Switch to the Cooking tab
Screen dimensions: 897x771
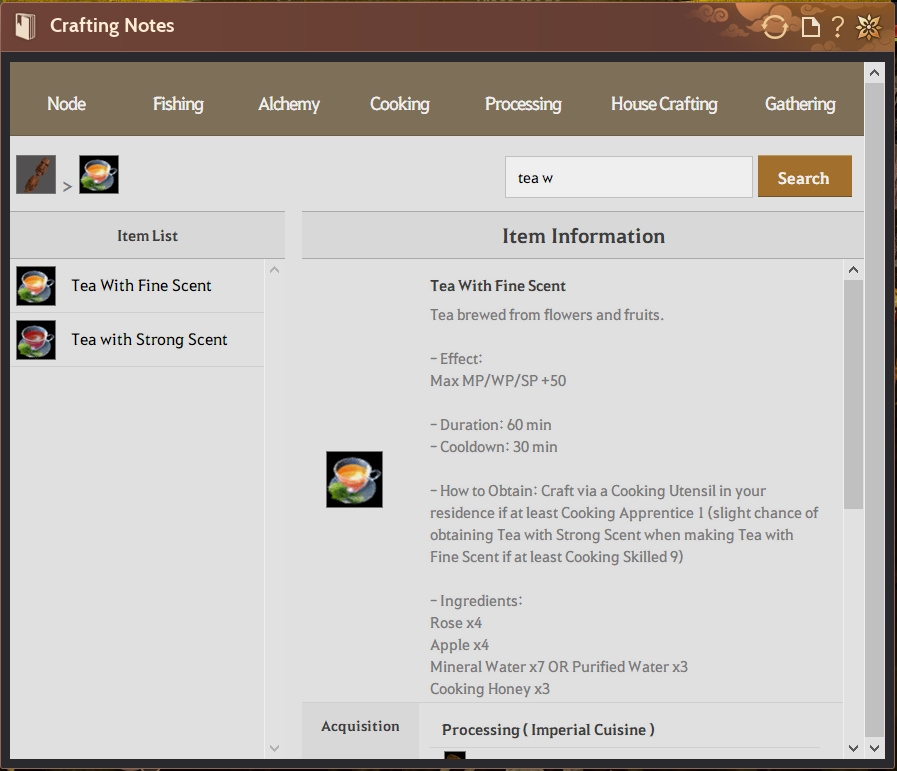coord(400,104)
